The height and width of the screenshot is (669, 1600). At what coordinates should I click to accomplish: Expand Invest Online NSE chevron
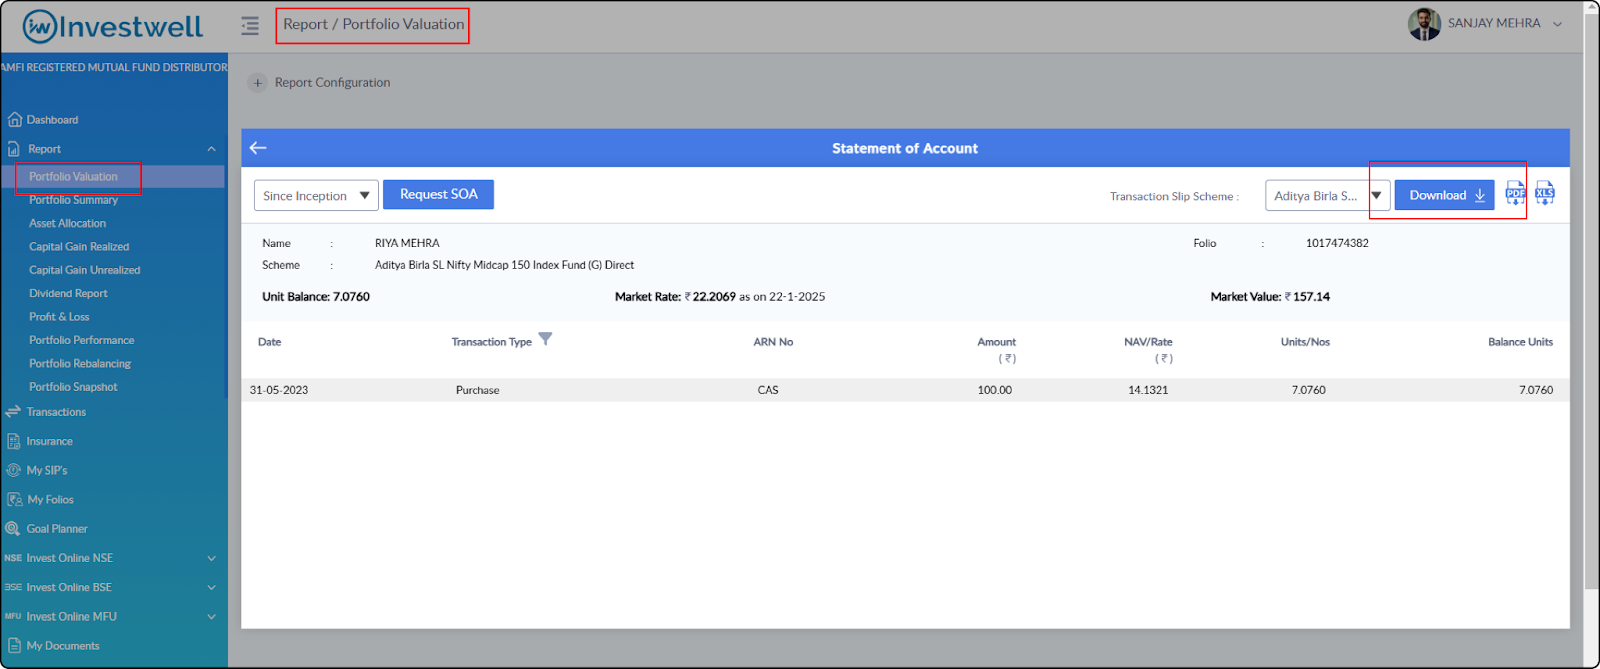(x=211, y=558)
